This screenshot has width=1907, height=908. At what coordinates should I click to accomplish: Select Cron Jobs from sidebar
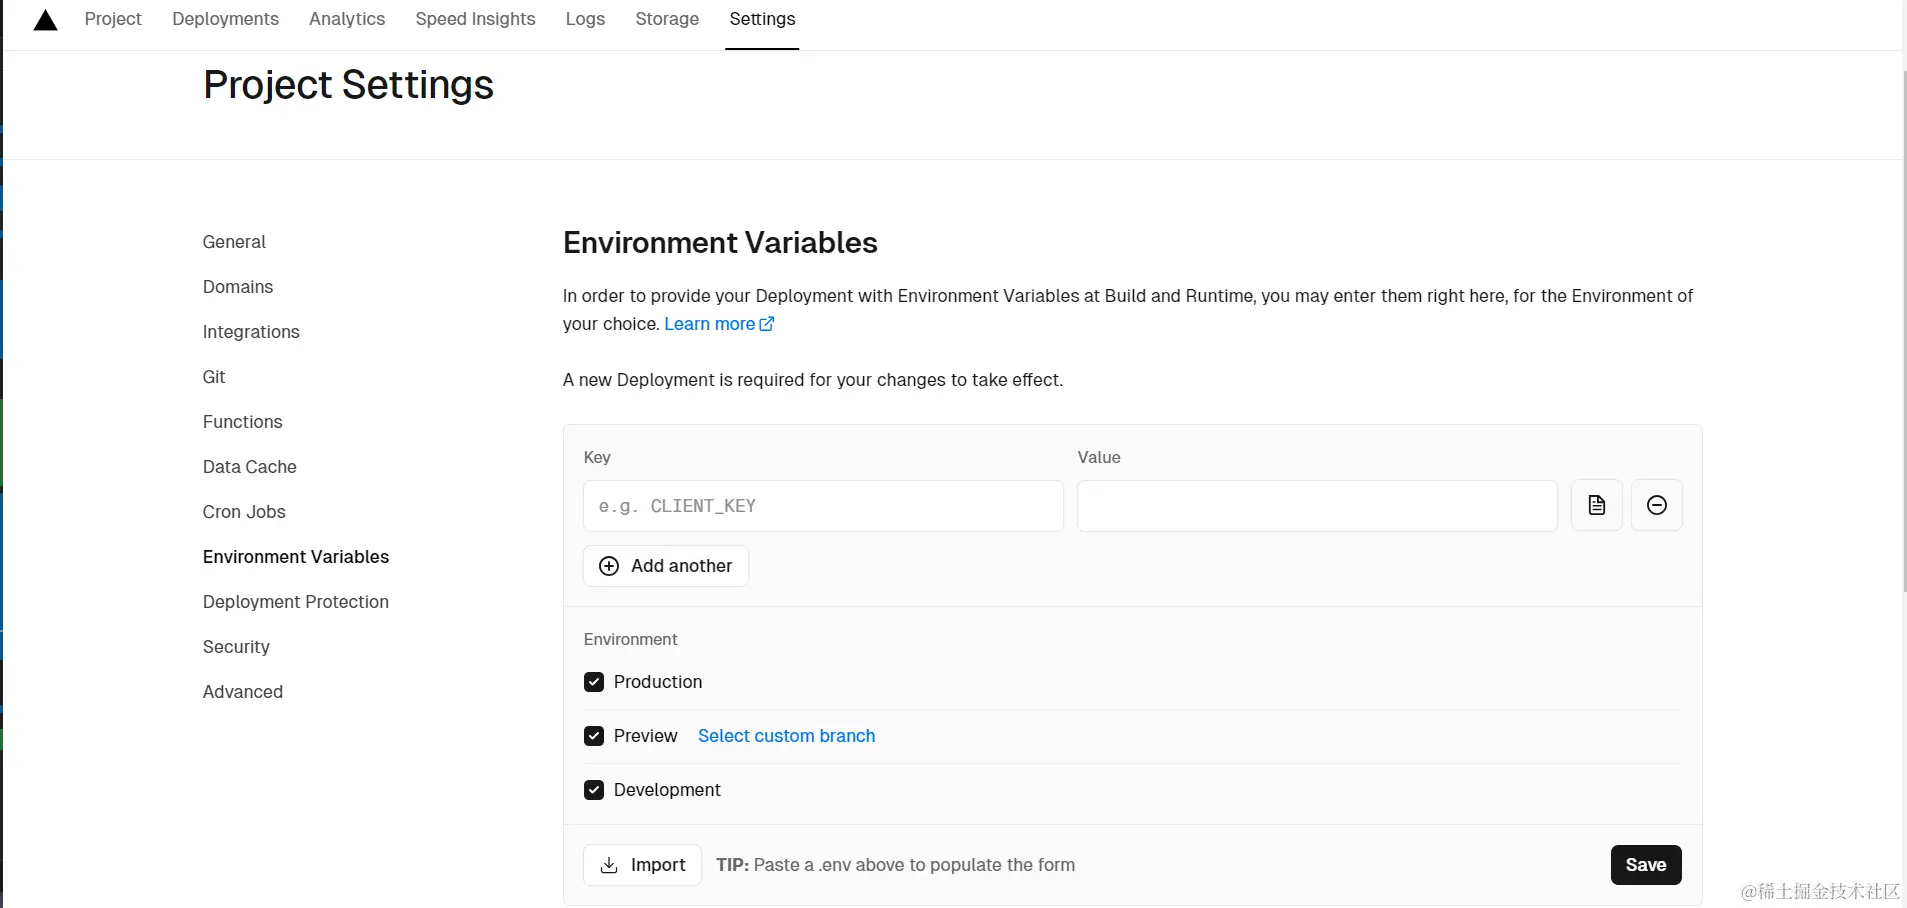[x=244, y=512]
